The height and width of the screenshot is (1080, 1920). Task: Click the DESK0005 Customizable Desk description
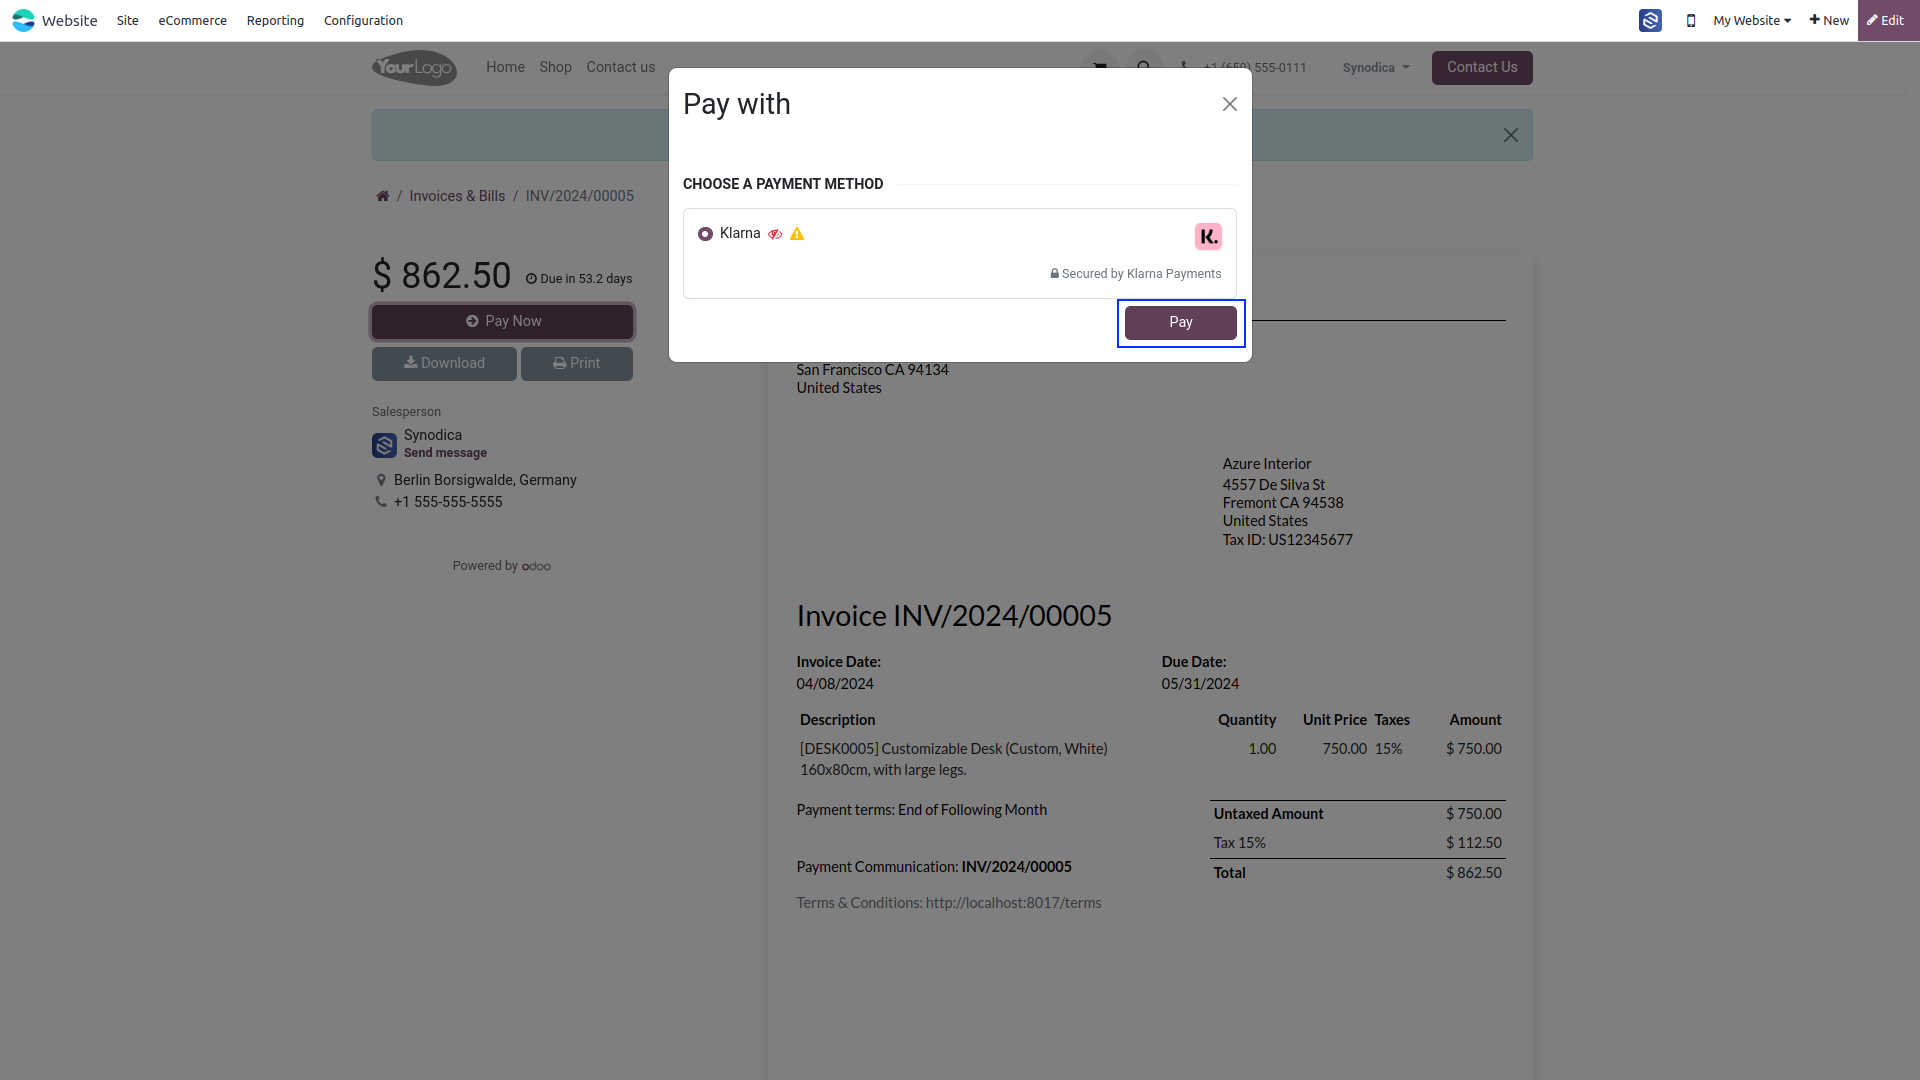[x=953, y=759]
